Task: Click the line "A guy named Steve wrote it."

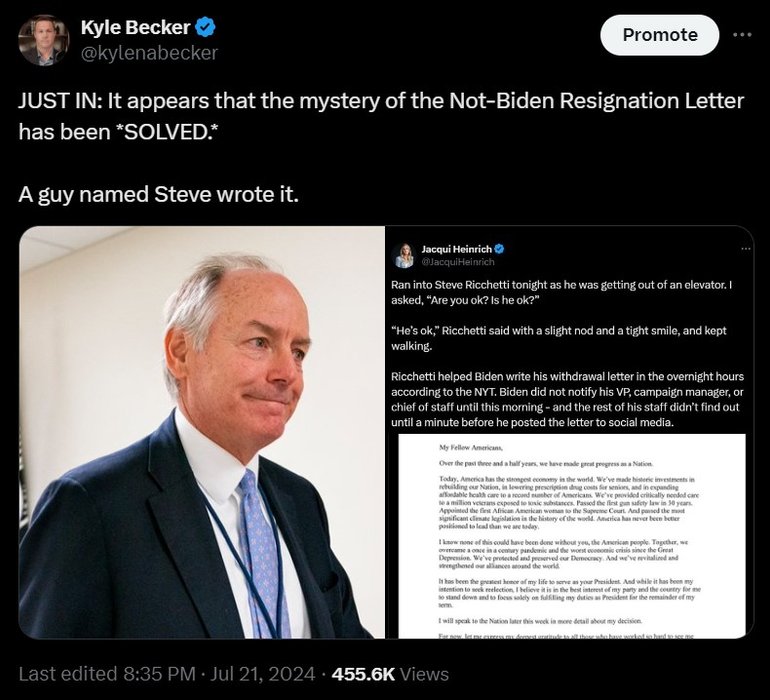Action: (158, 193)
